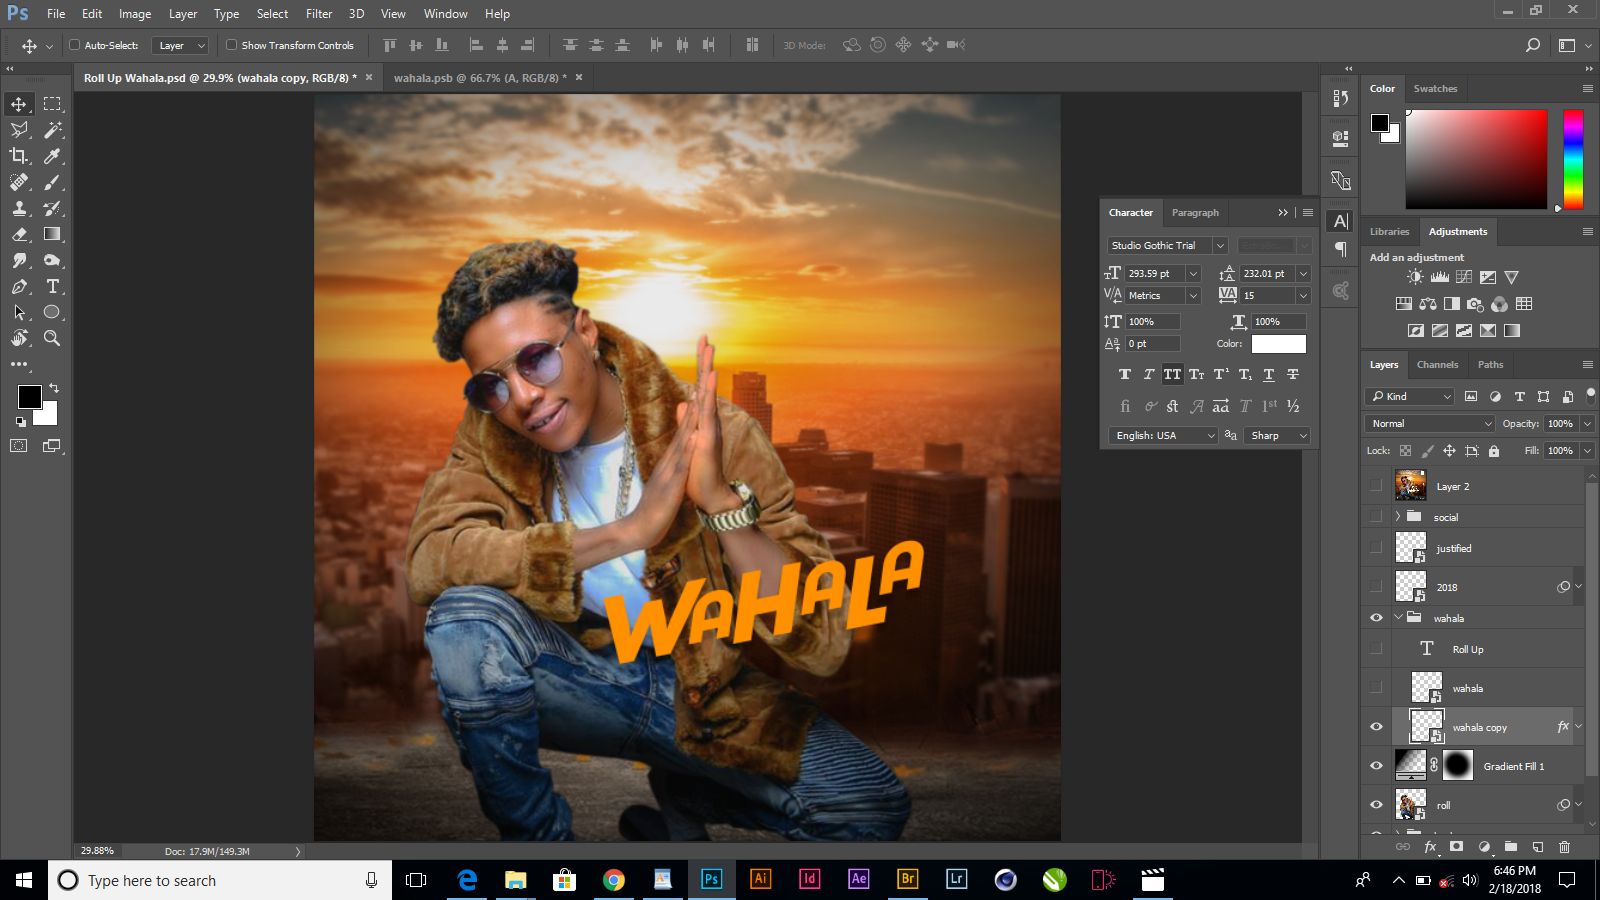Screen dimensions: 1600x900
Task: Open the blend mode Normal dropdown
Action: click(x=1430, y=424)
